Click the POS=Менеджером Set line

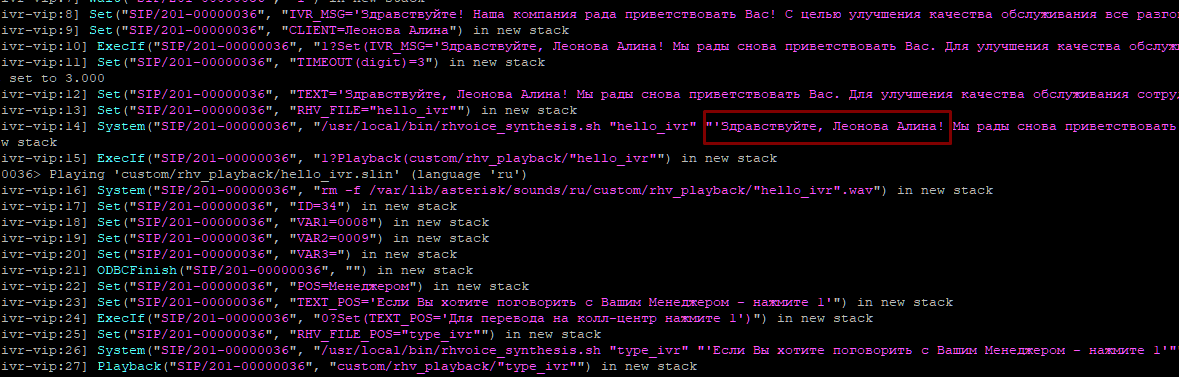coord(265,286)
